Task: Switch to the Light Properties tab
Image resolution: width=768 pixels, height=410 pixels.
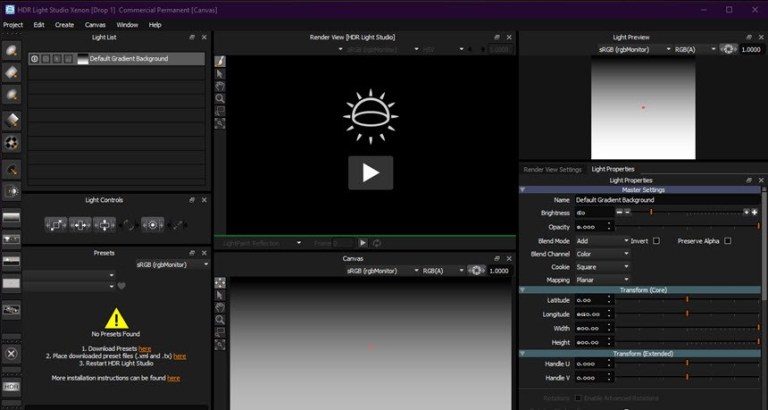Action: tap(613, 169)
